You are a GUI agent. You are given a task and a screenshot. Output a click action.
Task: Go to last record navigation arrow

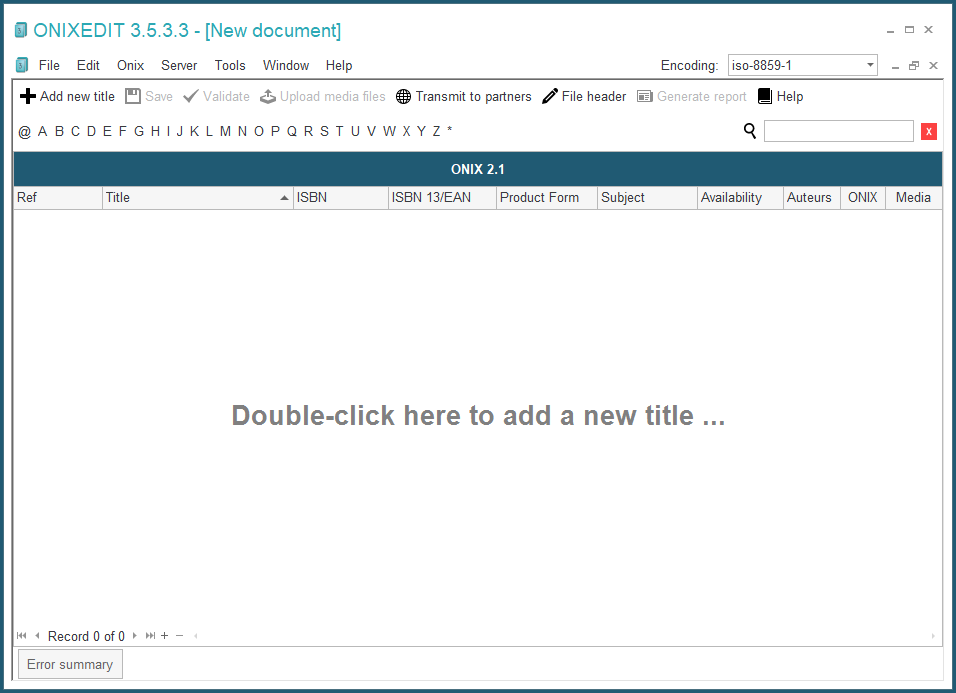[x=150, y=636]
